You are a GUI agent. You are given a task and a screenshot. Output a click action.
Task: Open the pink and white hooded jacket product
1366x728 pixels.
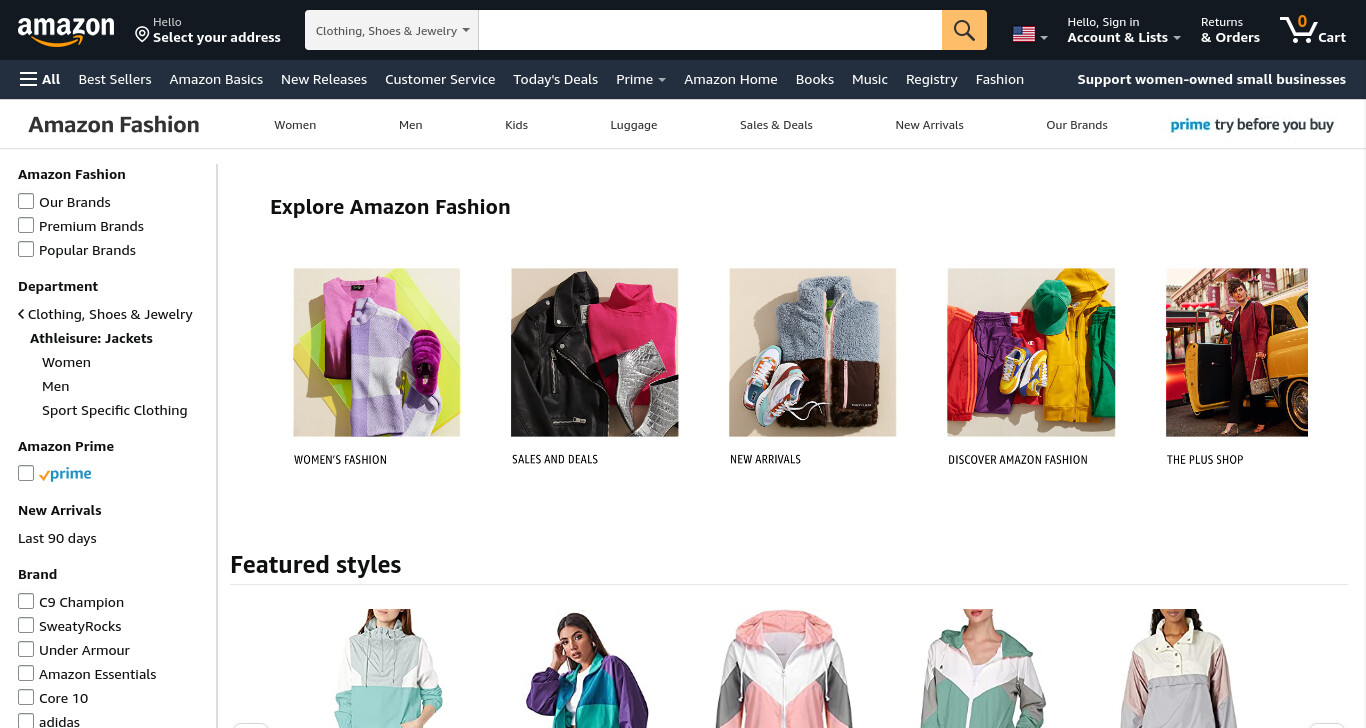785,668
